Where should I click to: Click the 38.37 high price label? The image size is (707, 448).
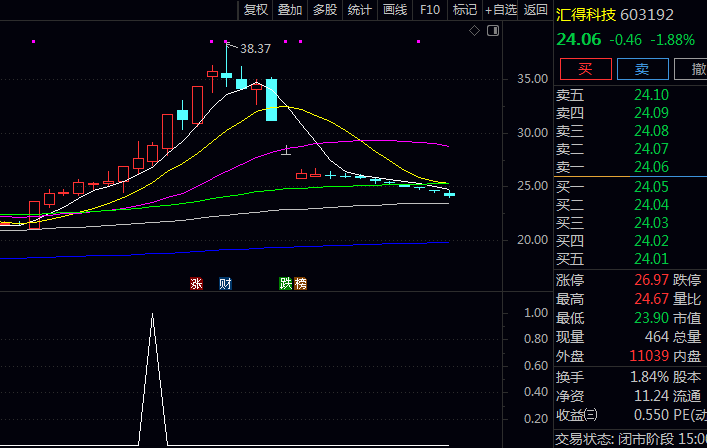(255, 48)
